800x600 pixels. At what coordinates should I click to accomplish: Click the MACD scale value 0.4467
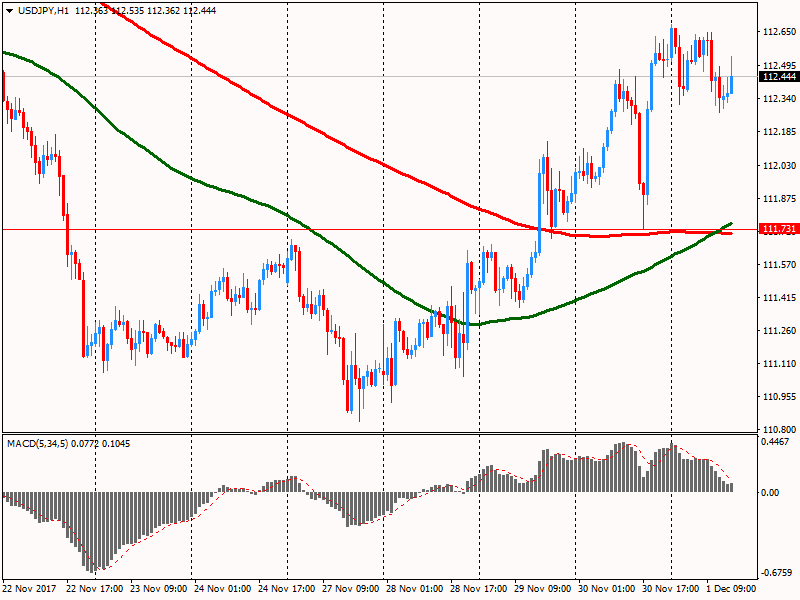[x=775, y=442]
